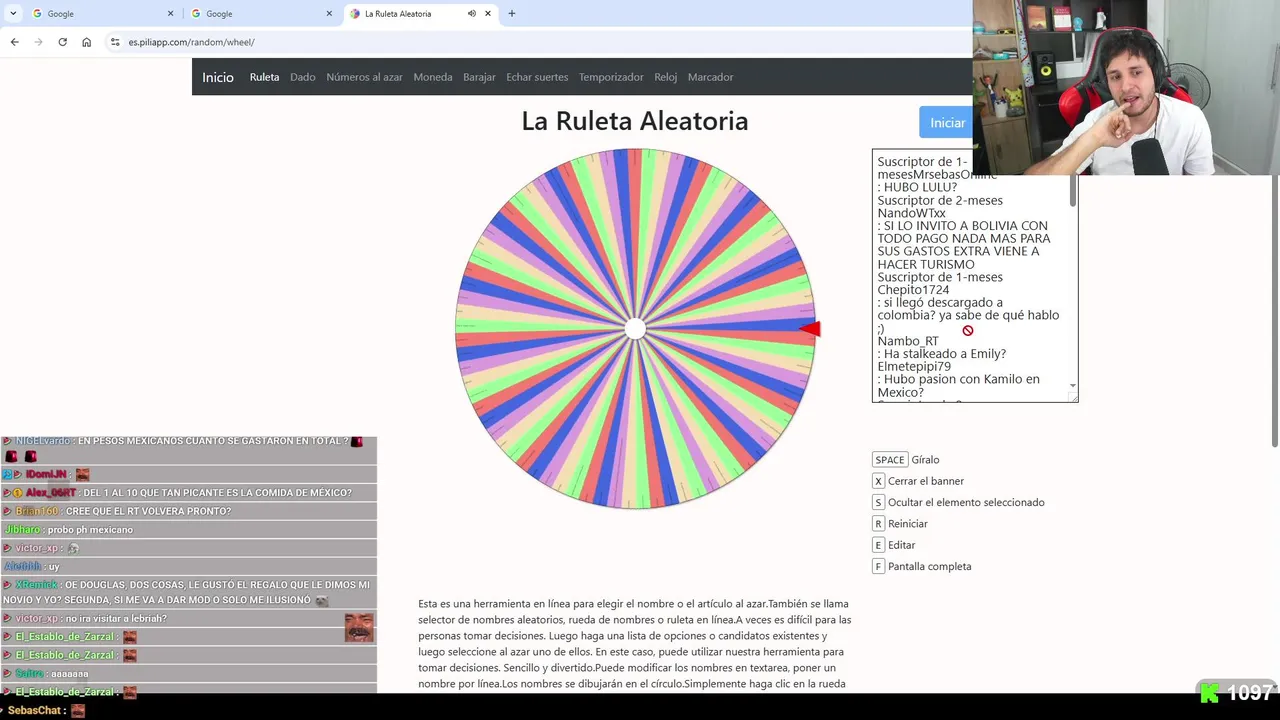Click the text area scrollbar thumb

coord(1073,188)
